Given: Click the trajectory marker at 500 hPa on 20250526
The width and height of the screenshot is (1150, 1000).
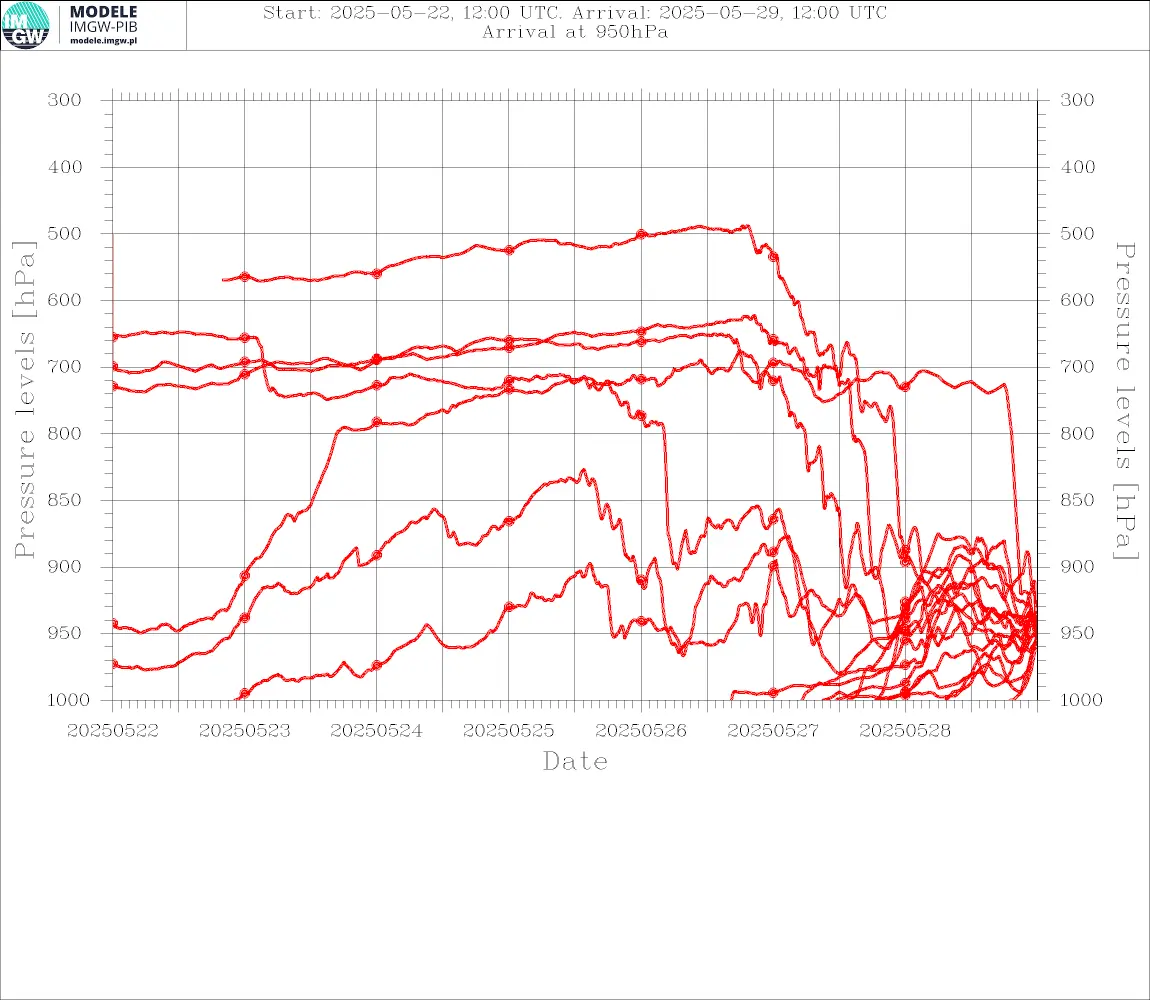Looking at the screenshot, I should click(641, 234).
